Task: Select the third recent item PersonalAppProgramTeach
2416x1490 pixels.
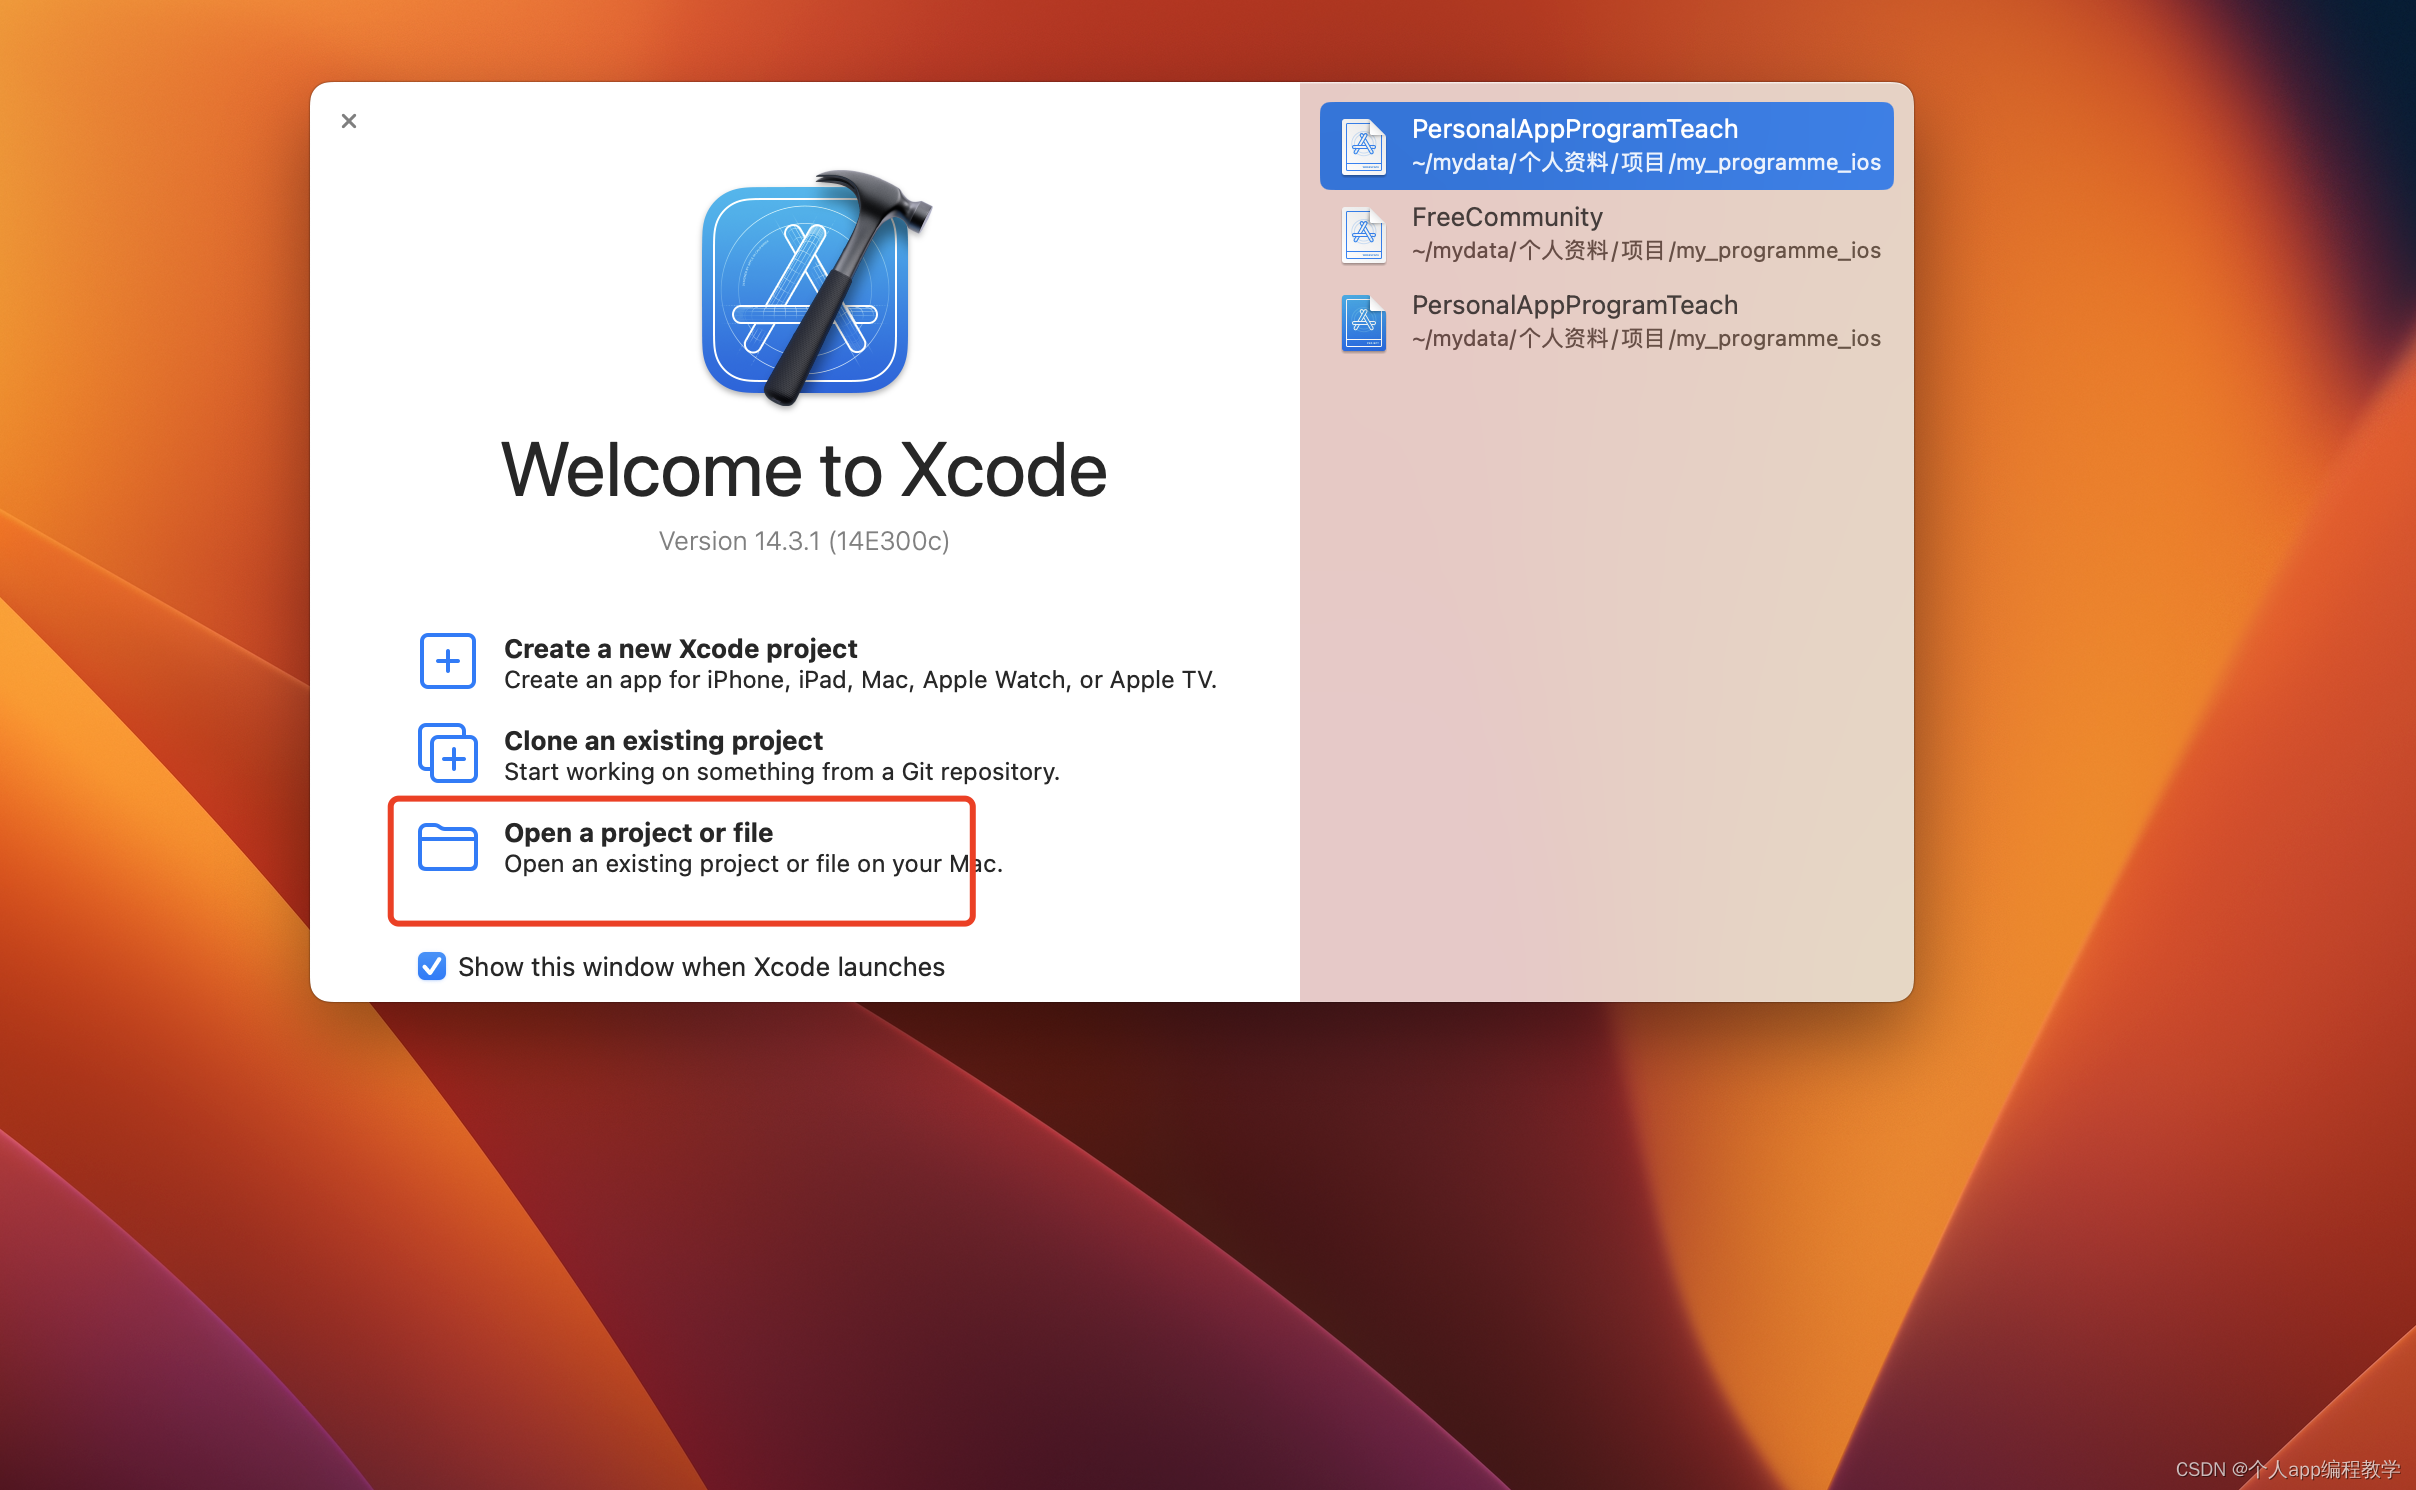Action: click(1606, 322)
